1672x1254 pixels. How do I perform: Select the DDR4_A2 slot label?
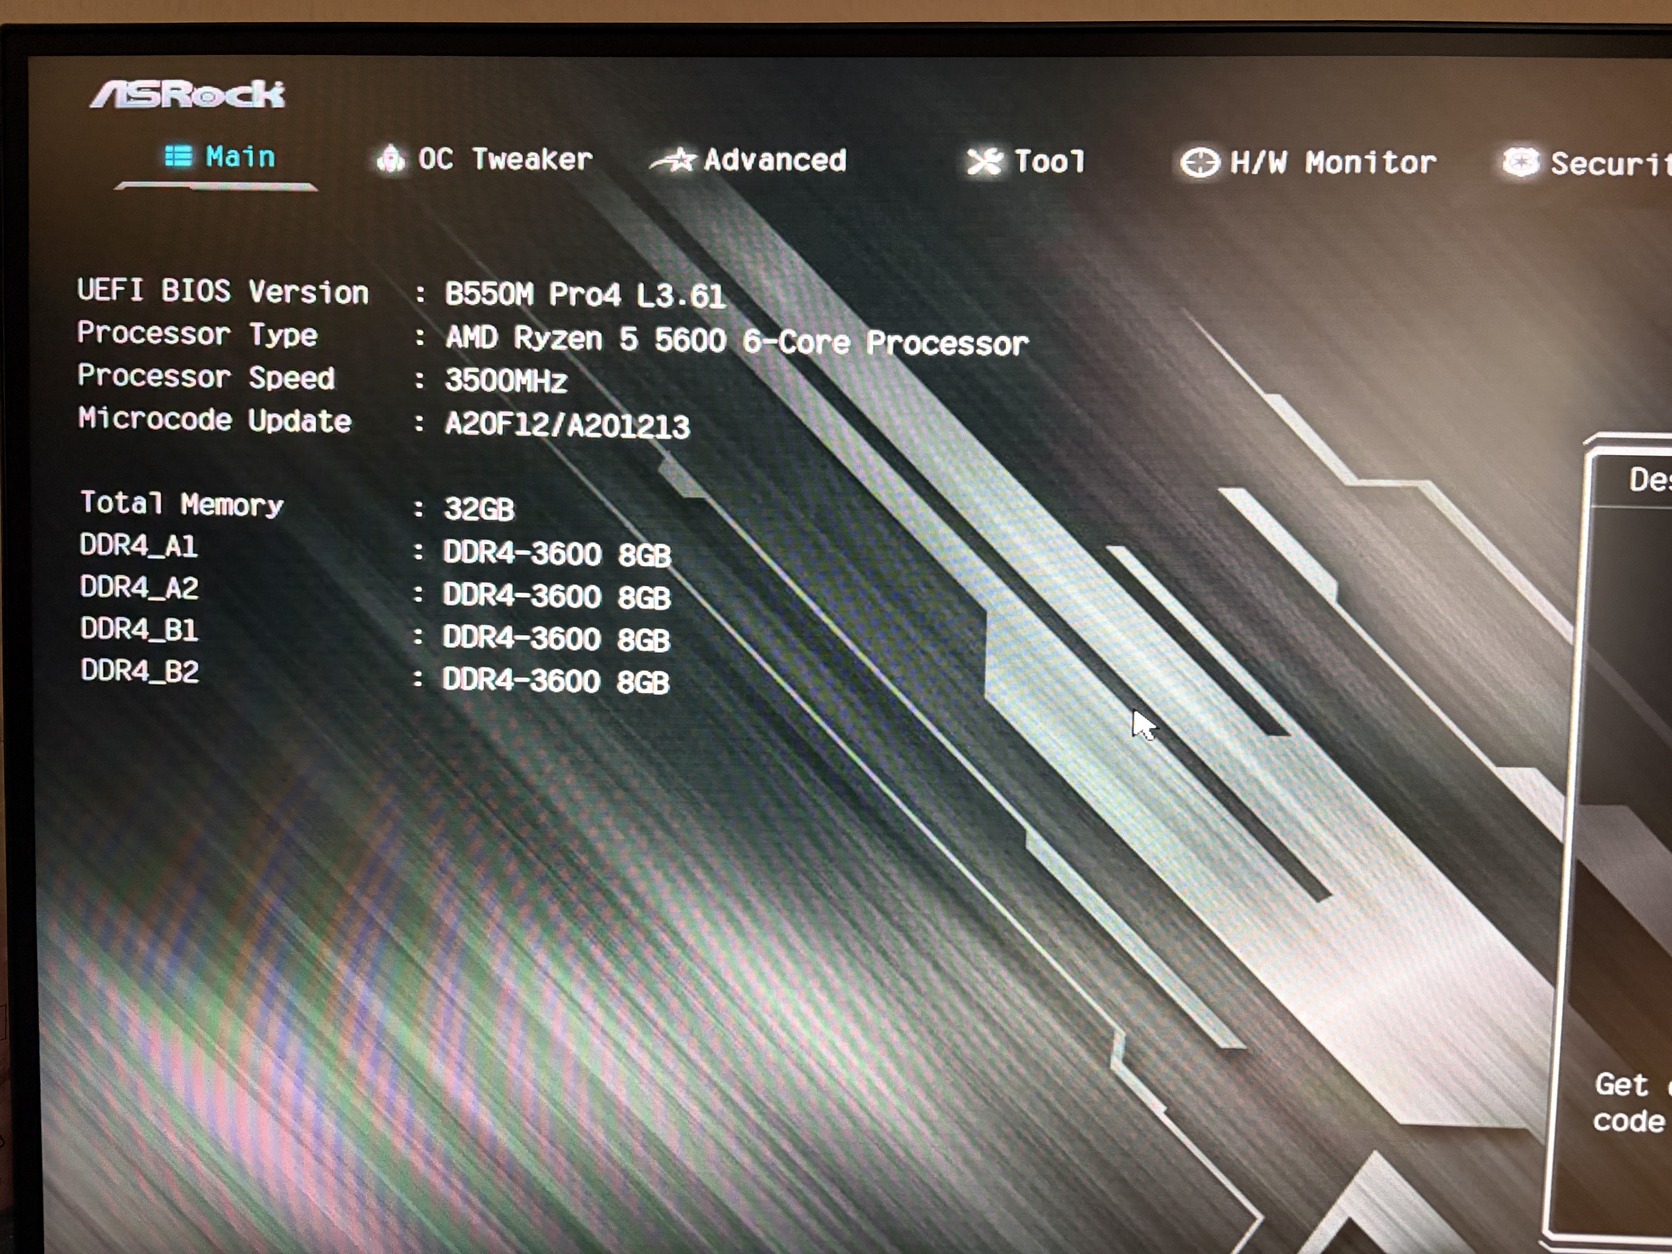point(139,588)
